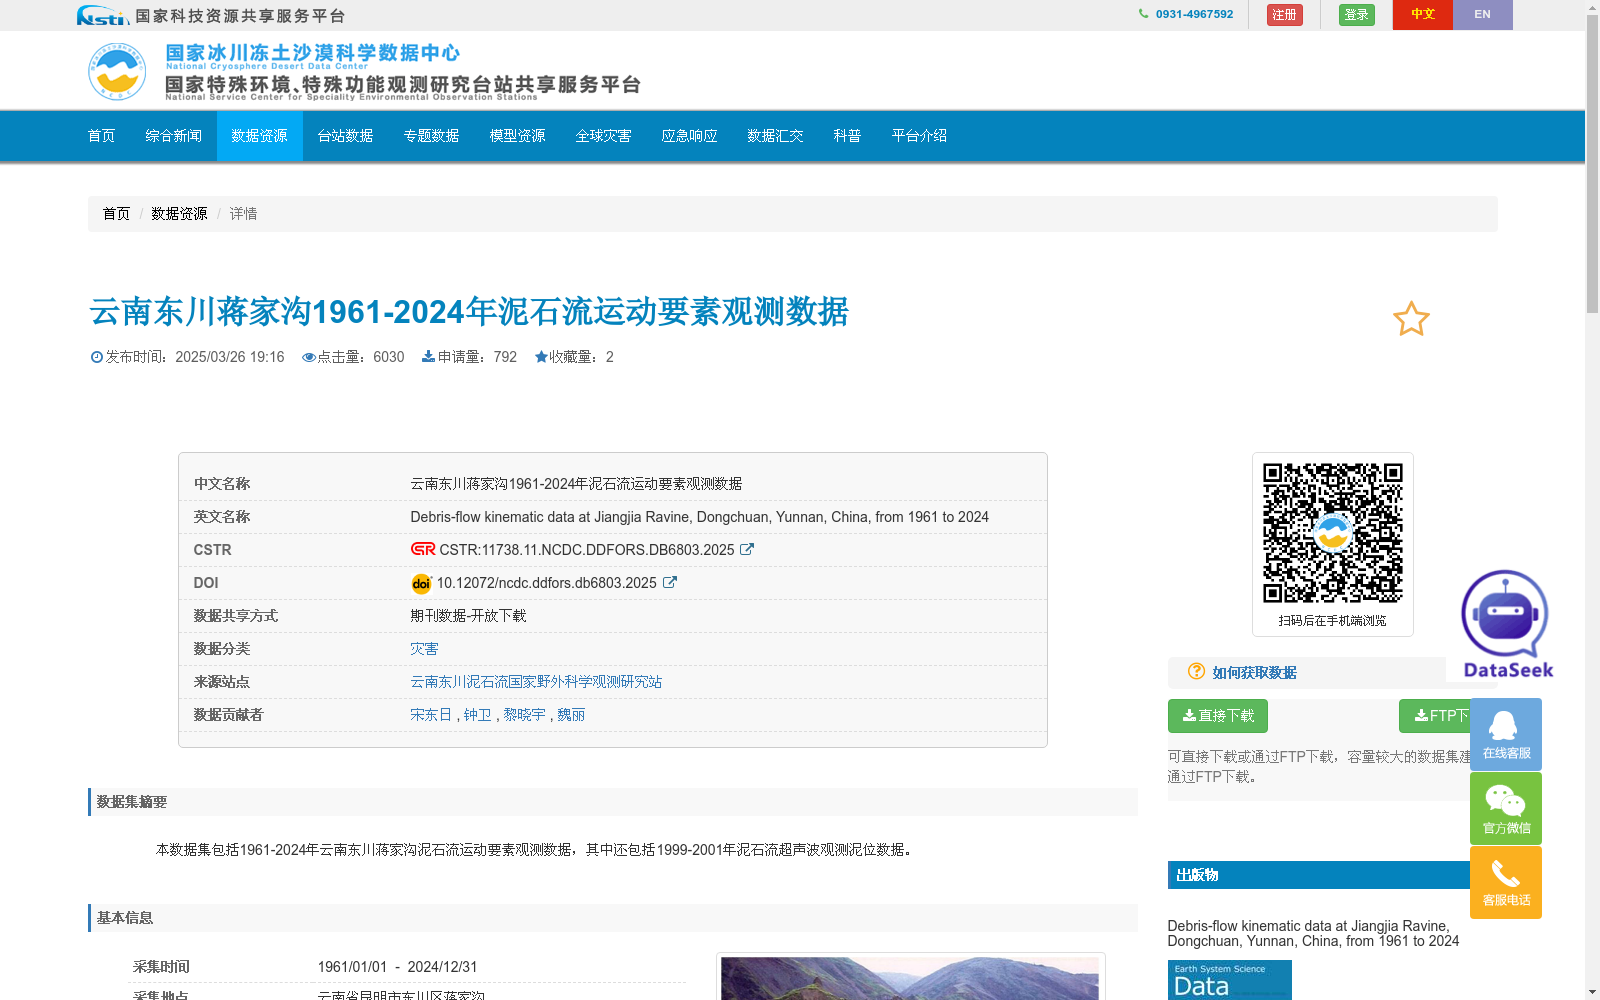
Task: Click the page vertical scrollbar thumb
Action: (1592, 165)
